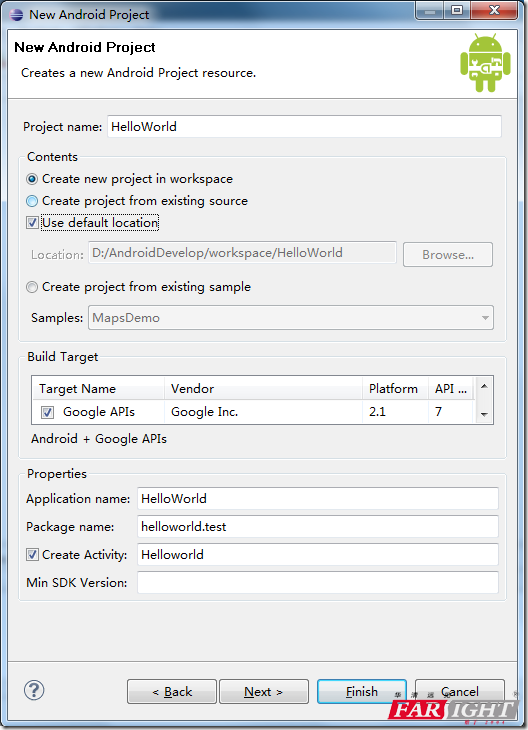The image size is (528, 730).
Task: Click the Vendor column header
Action: (x=264, y=388)
